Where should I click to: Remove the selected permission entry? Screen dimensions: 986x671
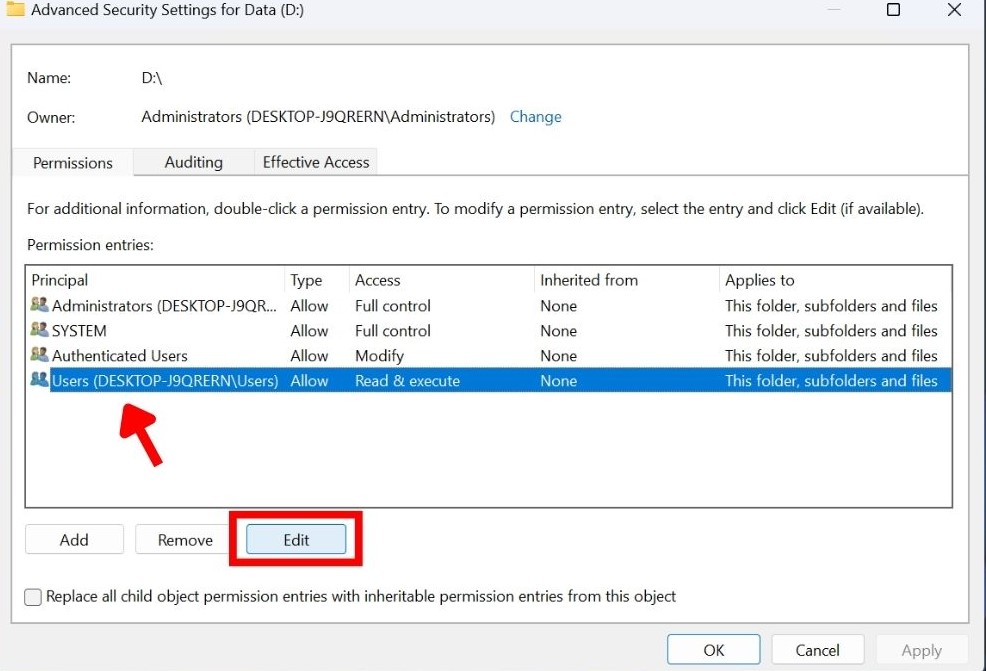pyautogui.click(x=182, y=539)
